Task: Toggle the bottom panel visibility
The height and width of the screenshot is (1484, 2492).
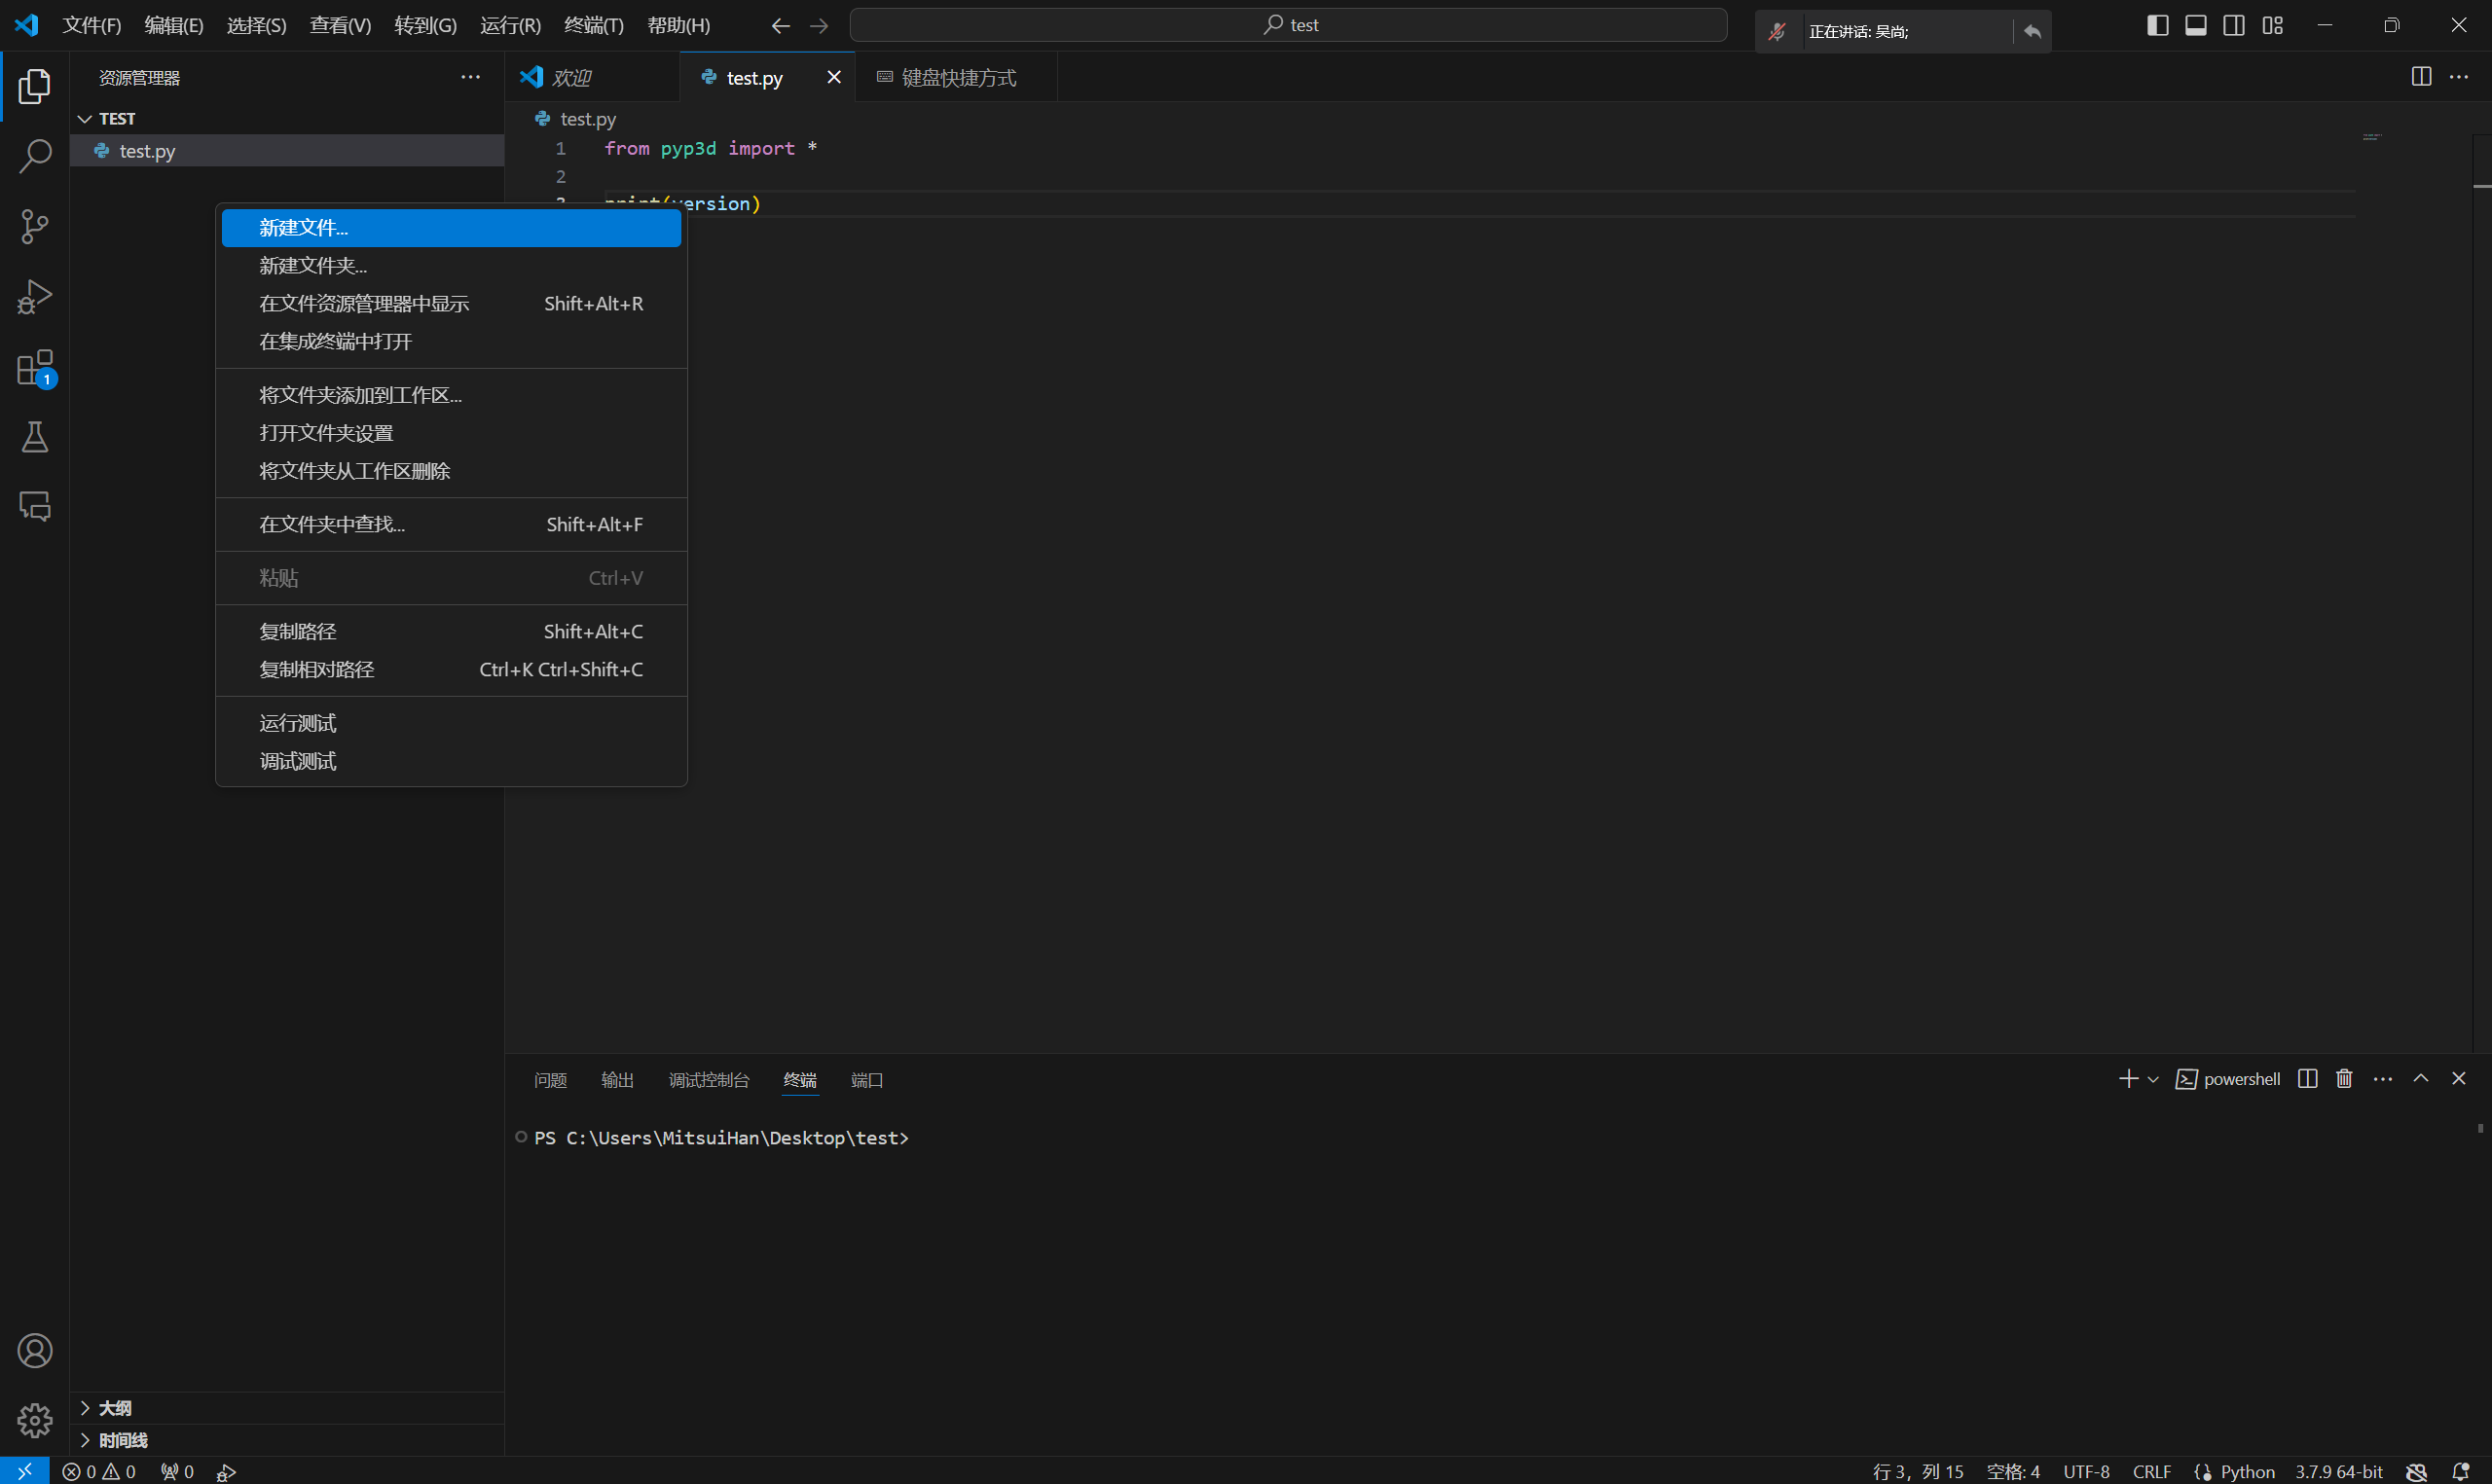Action: (2195, 25)
